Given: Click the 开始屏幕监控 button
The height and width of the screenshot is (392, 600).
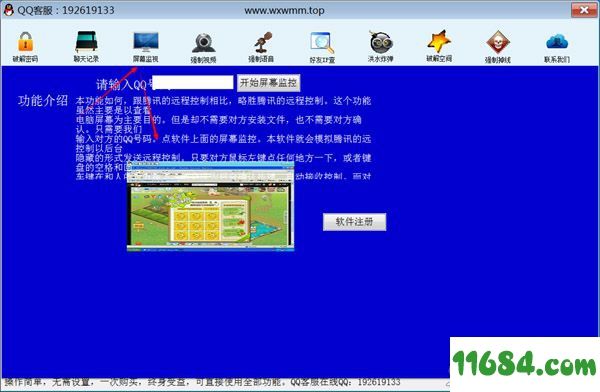Looking at the screenshot, I should 268,83.
